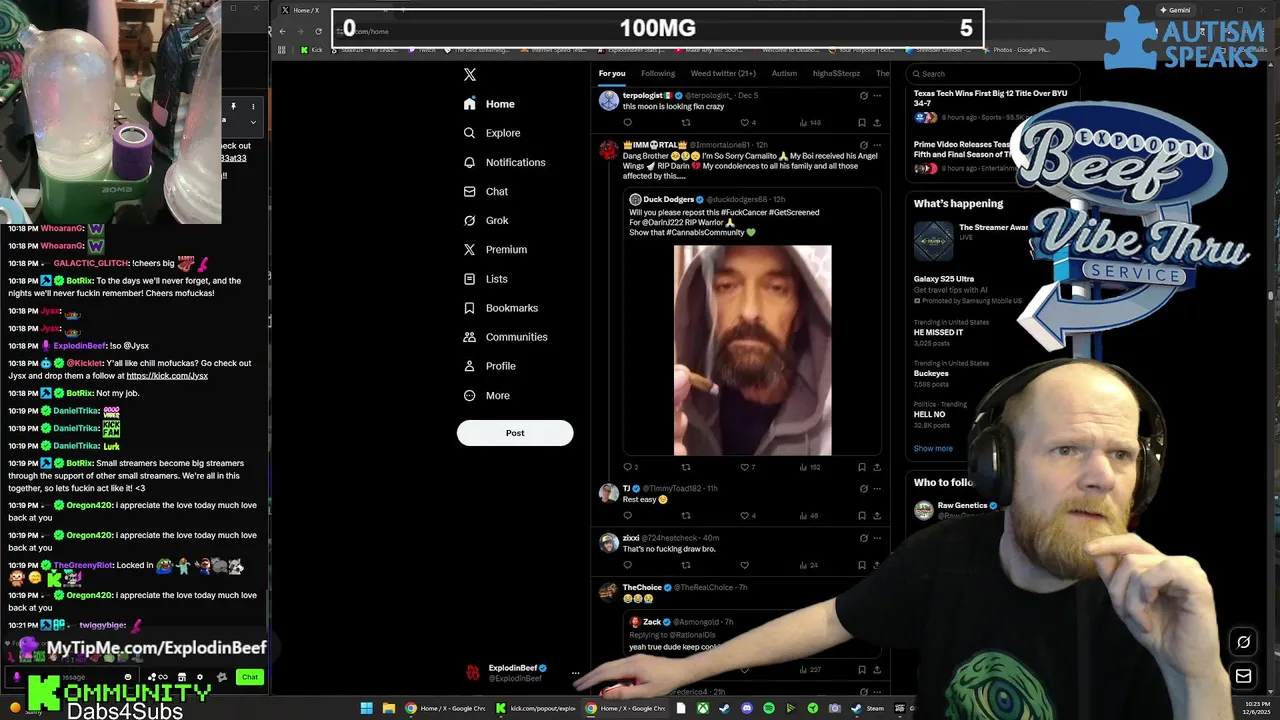
Task: Open more options on terpologist's post
Action: (877, 95)
